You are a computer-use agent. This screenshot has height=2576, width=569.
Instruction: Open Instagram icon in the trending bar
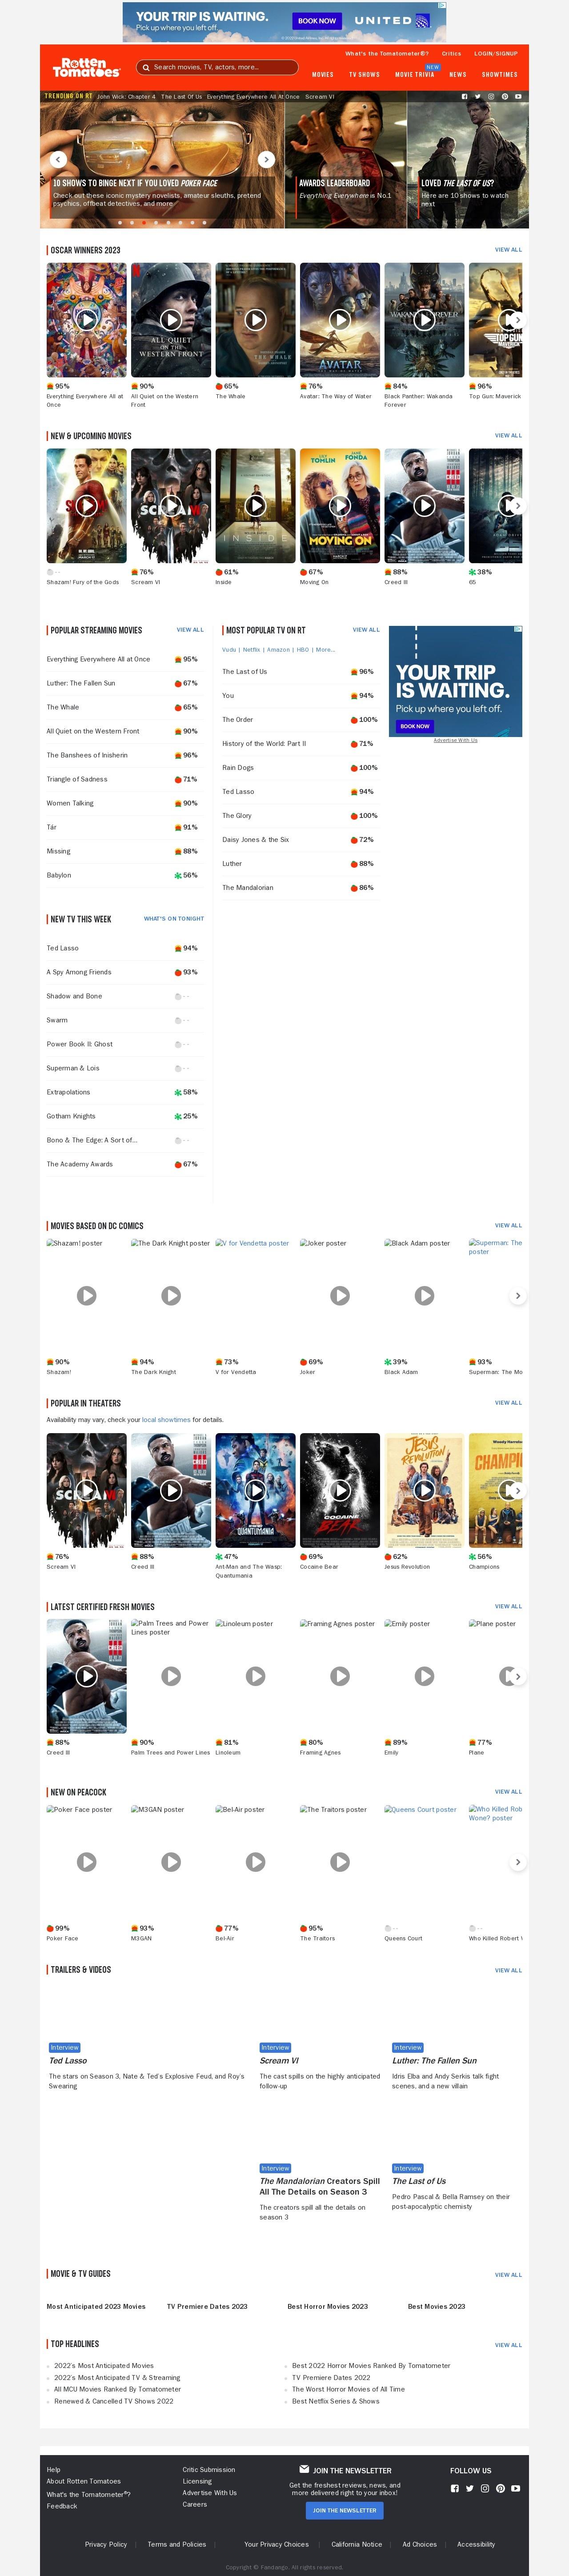point(491,97)
